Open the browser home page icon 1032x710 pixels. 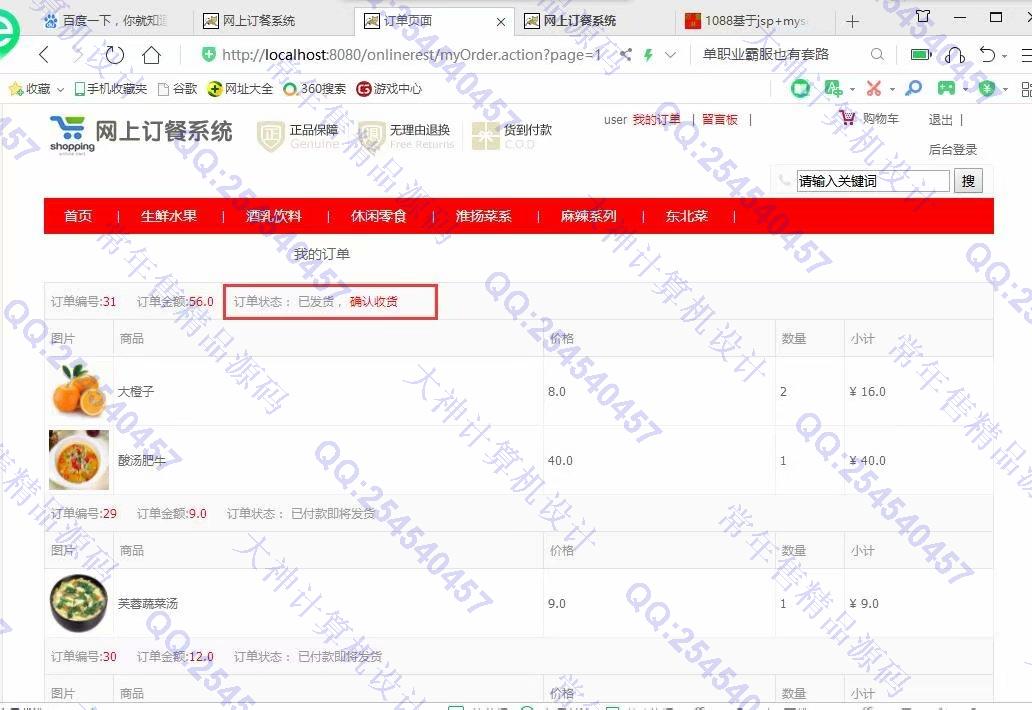(151, 55)
